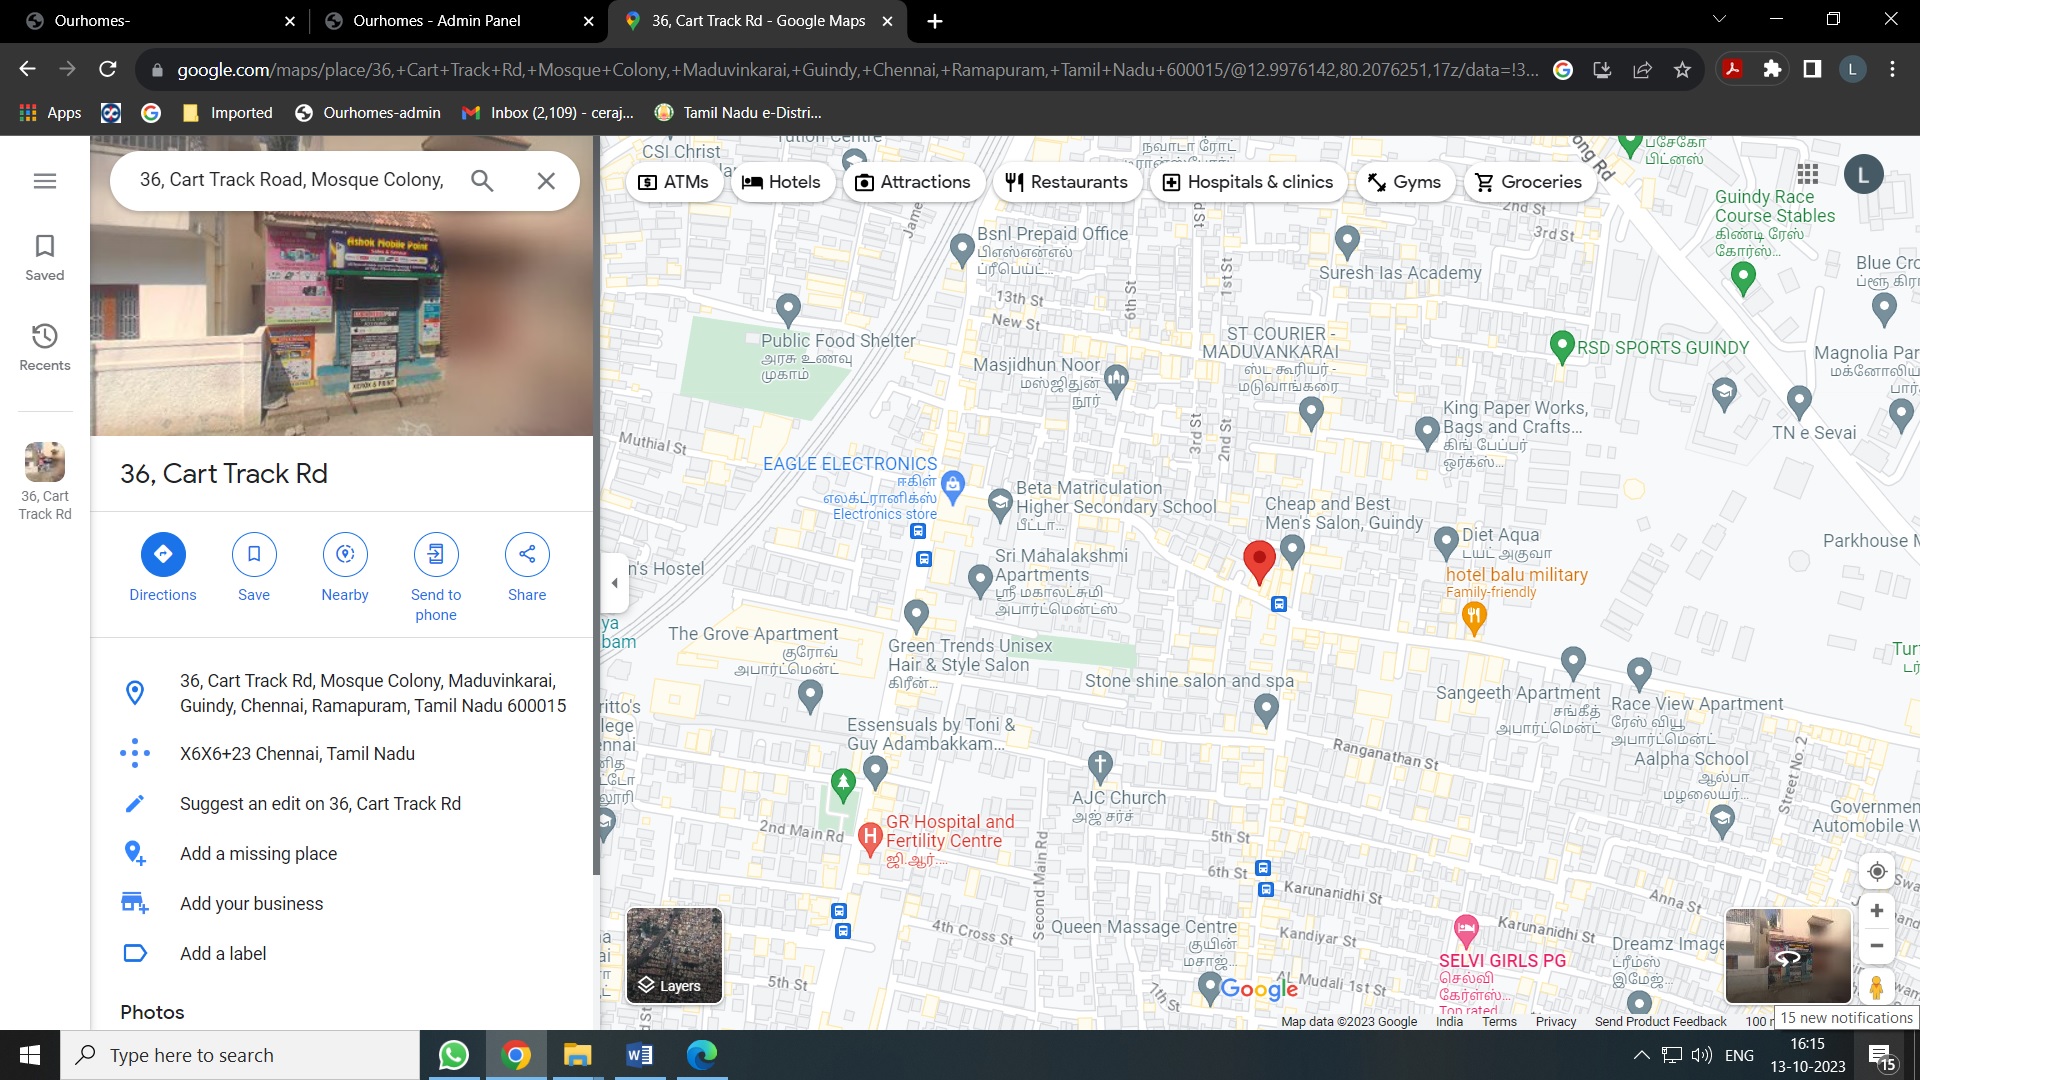
Task: Show your location on the map
Action: click(1877, 871)
